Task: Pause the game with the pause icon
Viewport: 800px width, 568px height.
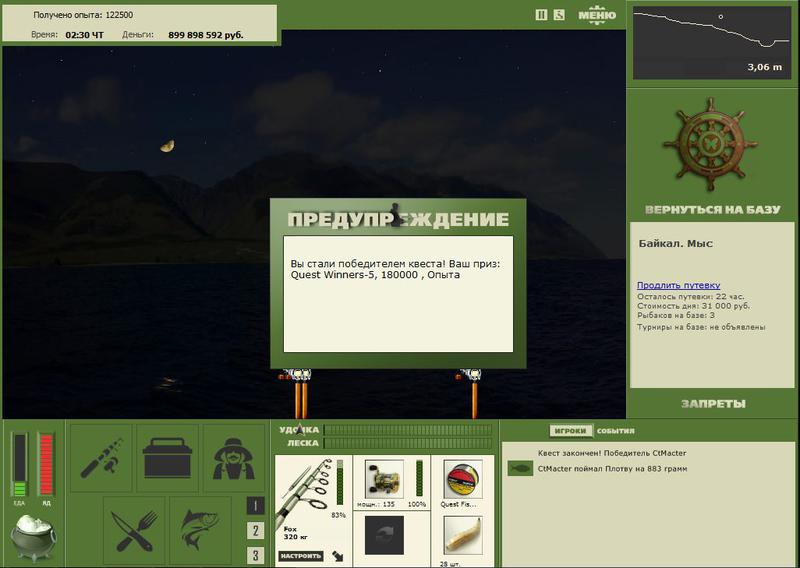Action: (541, 15)
